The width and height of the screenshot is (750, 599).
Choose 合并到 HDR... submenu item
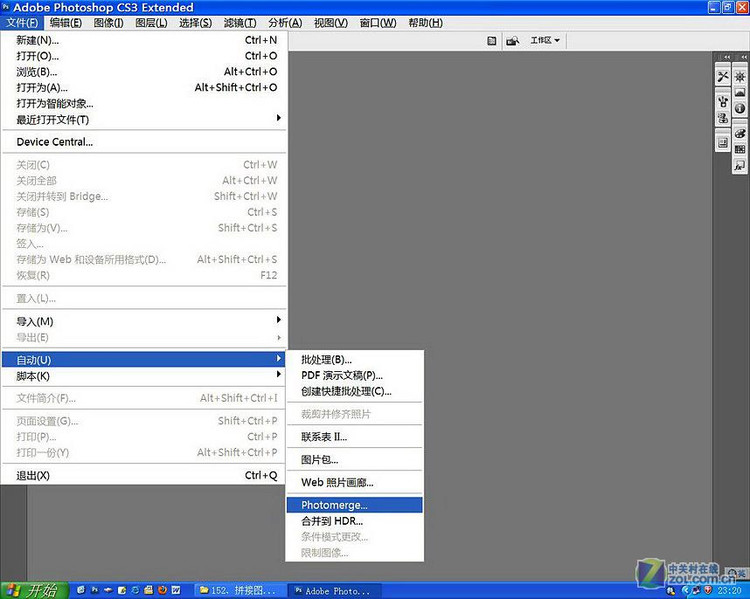(354, 521)
